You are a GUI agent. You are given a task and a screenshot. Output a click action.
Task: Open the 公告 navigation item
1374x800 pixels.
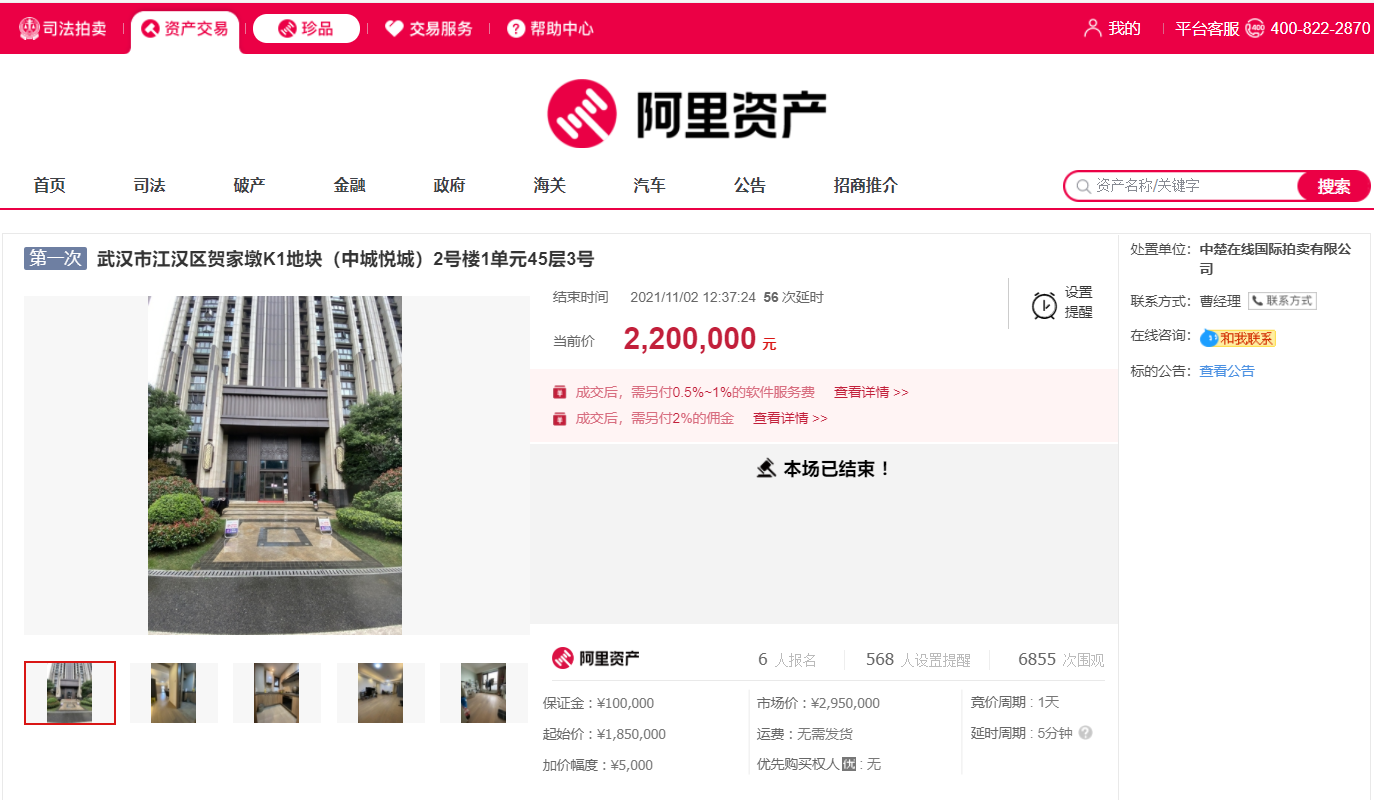click(749, 185)
